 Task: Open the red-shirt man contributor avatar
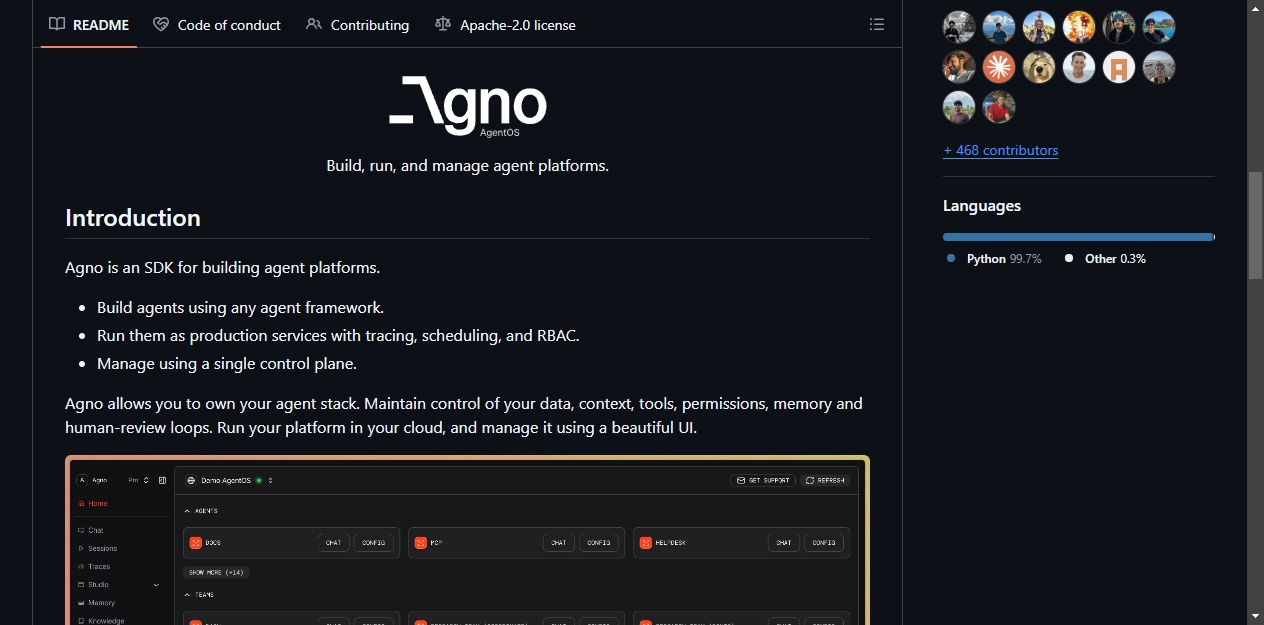coord(999,107)
